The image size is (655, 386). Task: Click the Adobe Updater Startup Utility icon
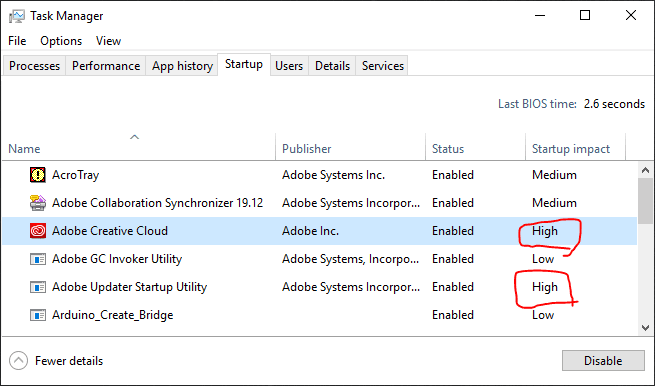pyautogui.click(x=38, y=287)
